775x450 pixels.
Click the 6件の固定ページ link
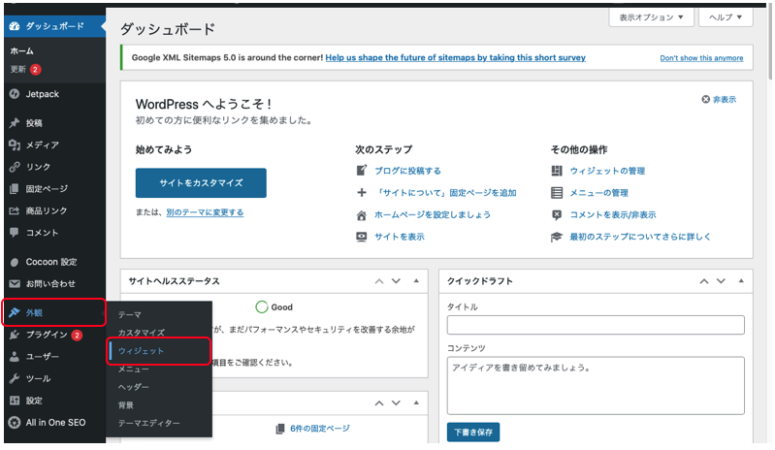point(320,428)
